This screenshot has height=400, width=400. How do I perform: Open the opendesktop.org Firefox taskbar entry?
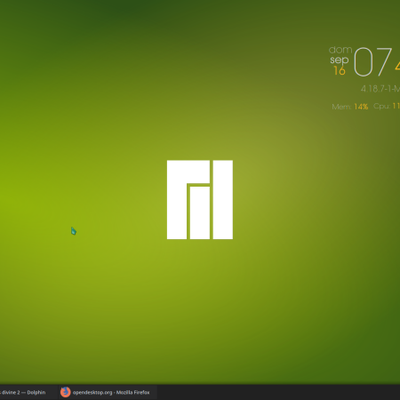pyautogui.click(x=107, y=392)
